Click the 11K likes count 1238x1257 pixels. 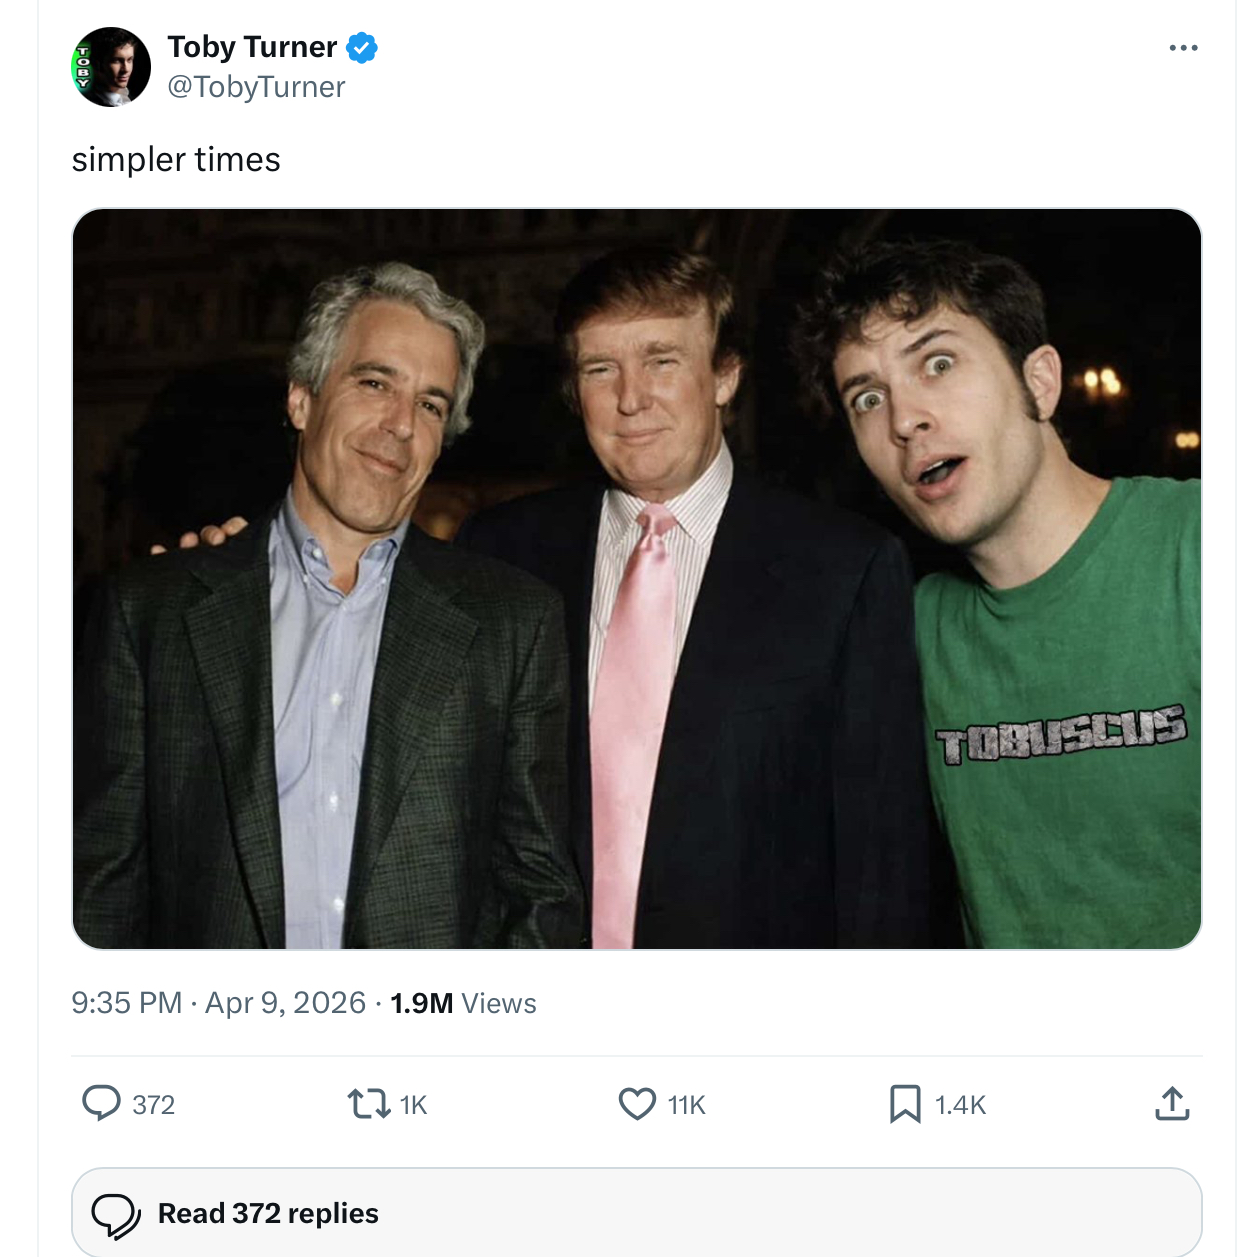(687, 1105)
